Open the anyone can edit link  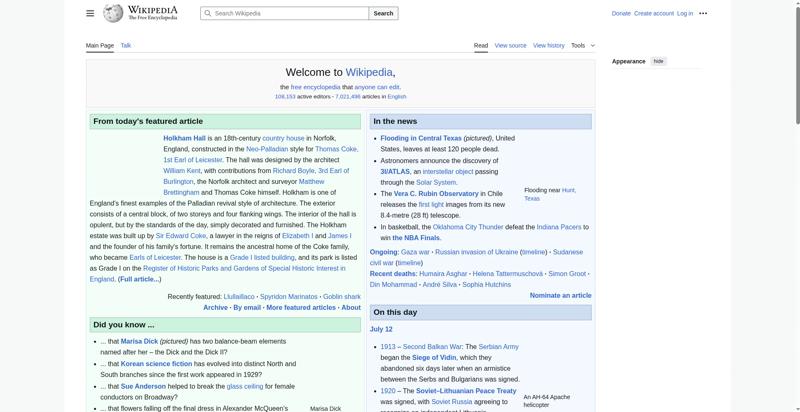point(377,87)
